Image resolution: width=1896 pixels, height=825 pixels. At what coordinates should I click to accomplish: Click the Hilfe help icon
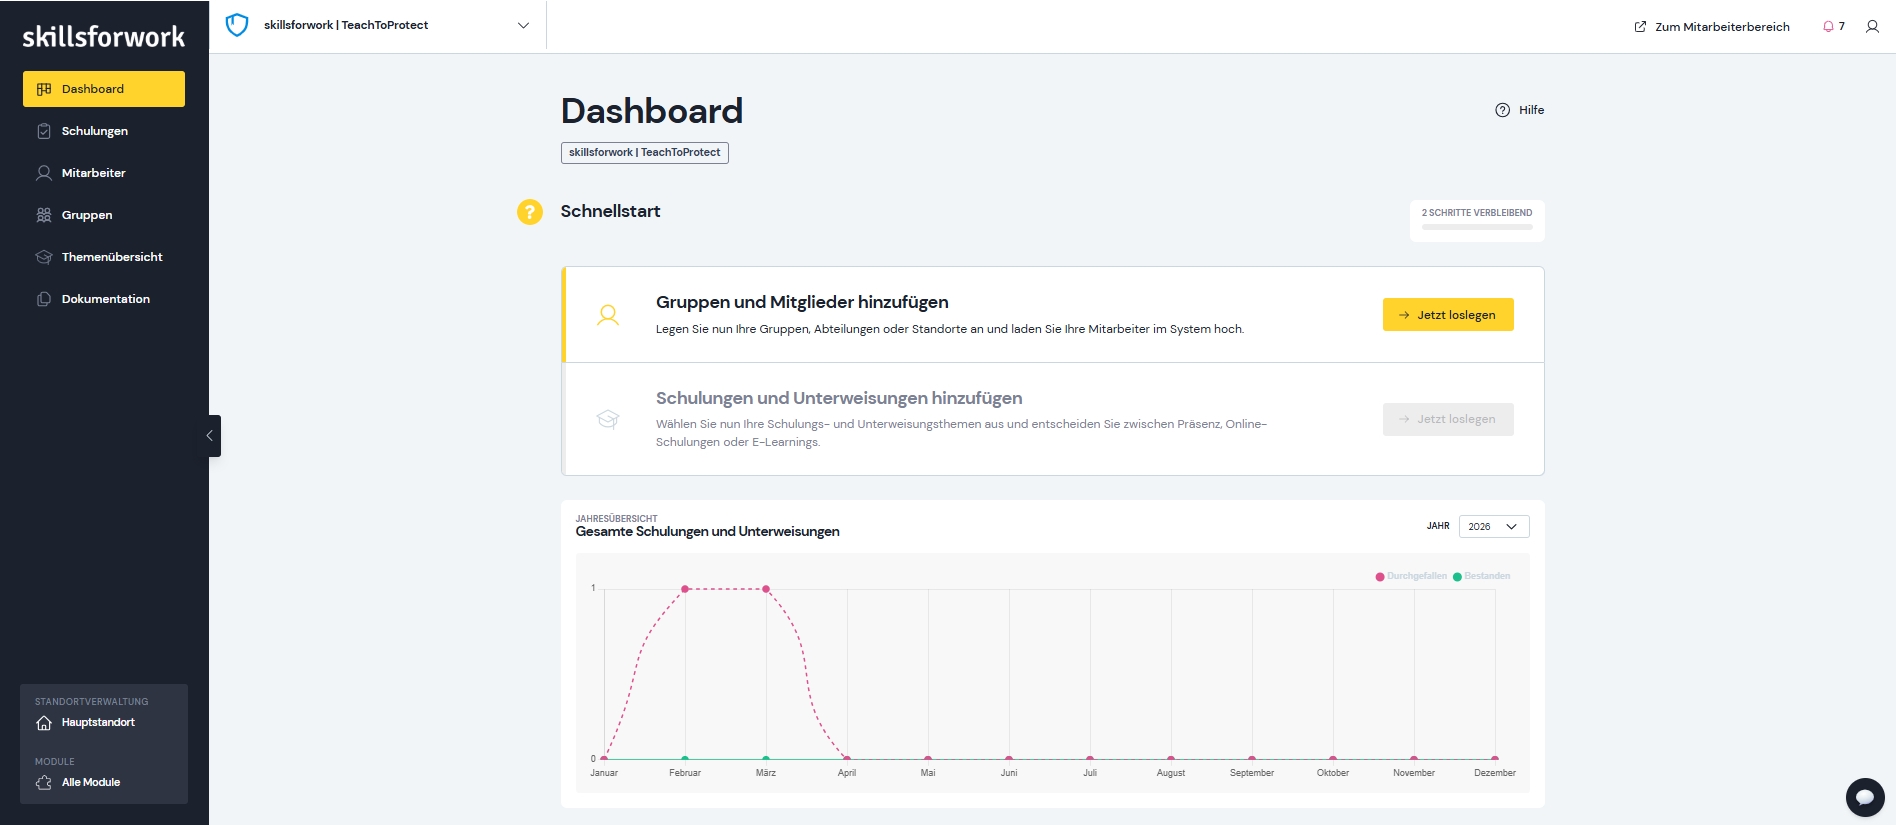[x=1502, y=110]
